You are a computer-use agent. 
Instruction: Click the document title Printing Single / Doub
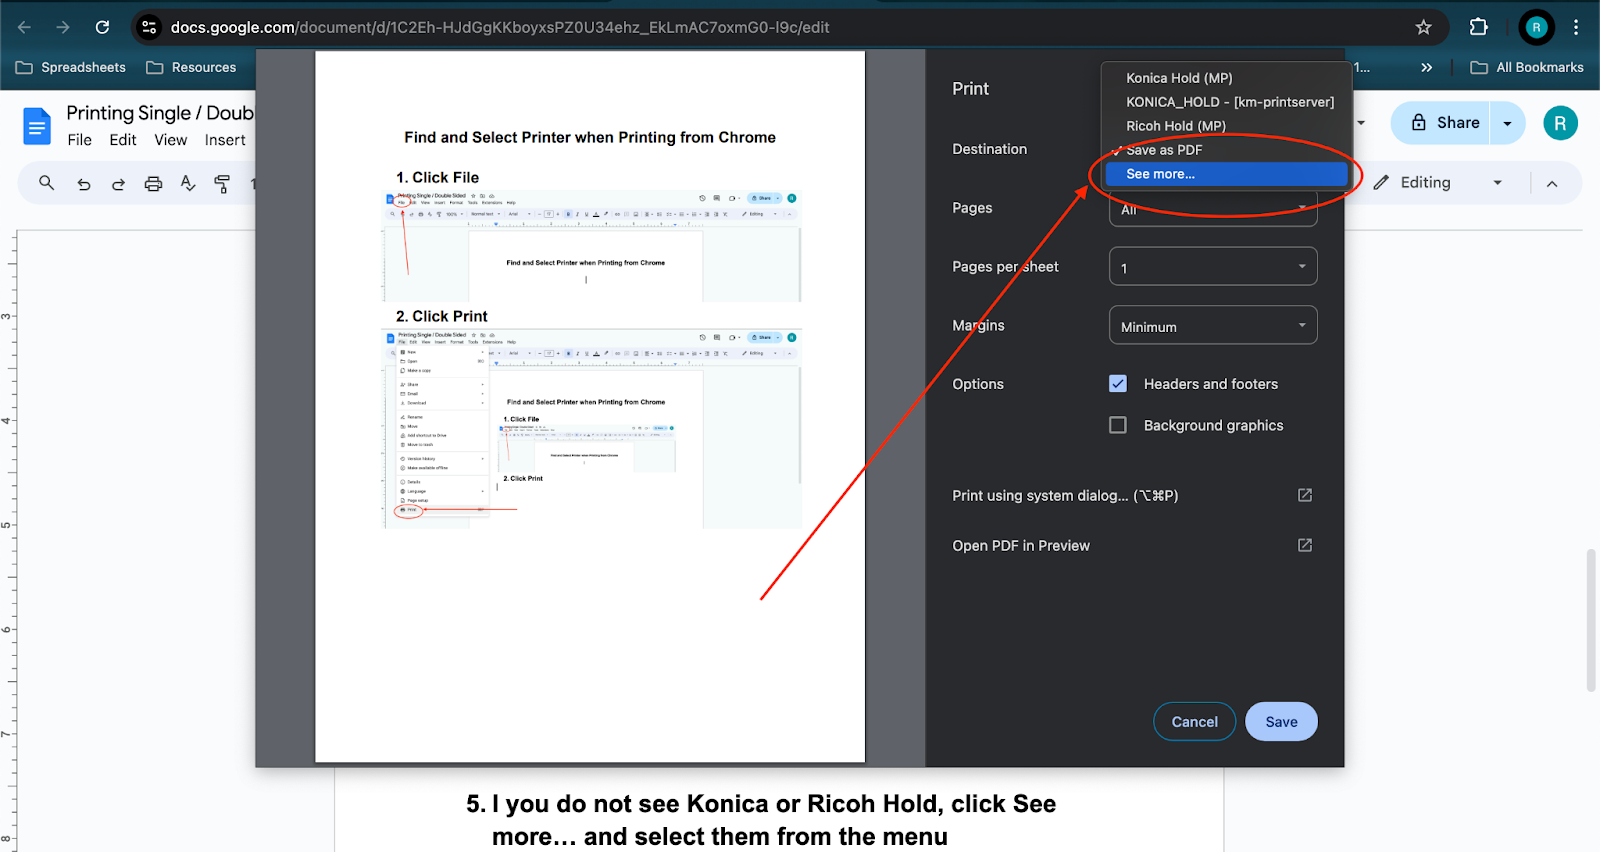click(x=160, y=113)
